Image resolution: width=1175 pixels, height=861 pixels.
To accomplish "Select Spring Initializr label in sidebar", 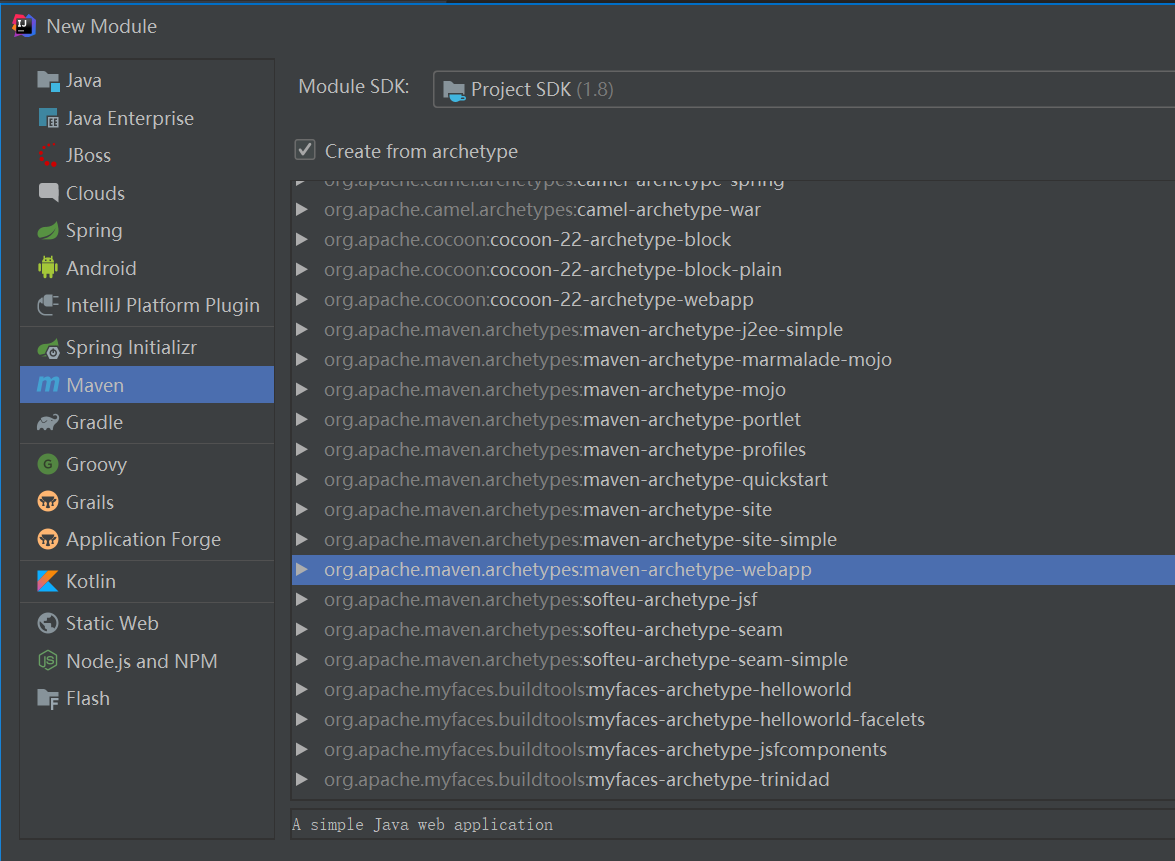I will pyautogui.click(x=131, y=348).
